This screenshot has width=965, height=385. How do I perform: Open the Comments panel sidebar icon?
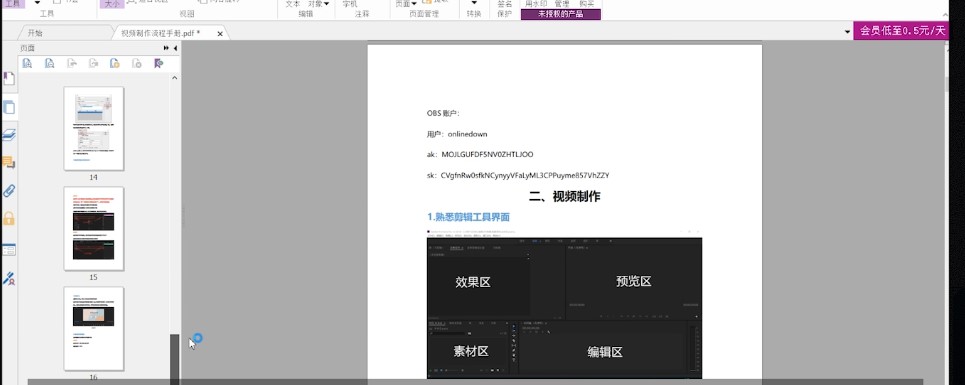(9, 162)
